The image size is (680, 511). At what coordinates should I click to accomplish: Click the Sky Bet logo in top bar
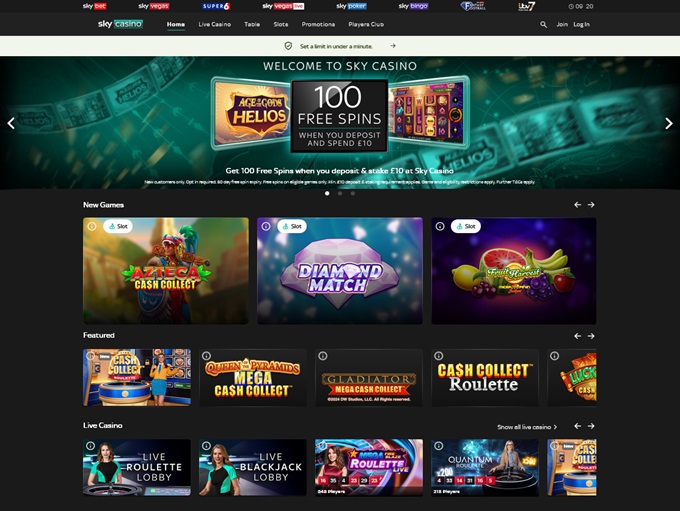(x=94, y=6)
